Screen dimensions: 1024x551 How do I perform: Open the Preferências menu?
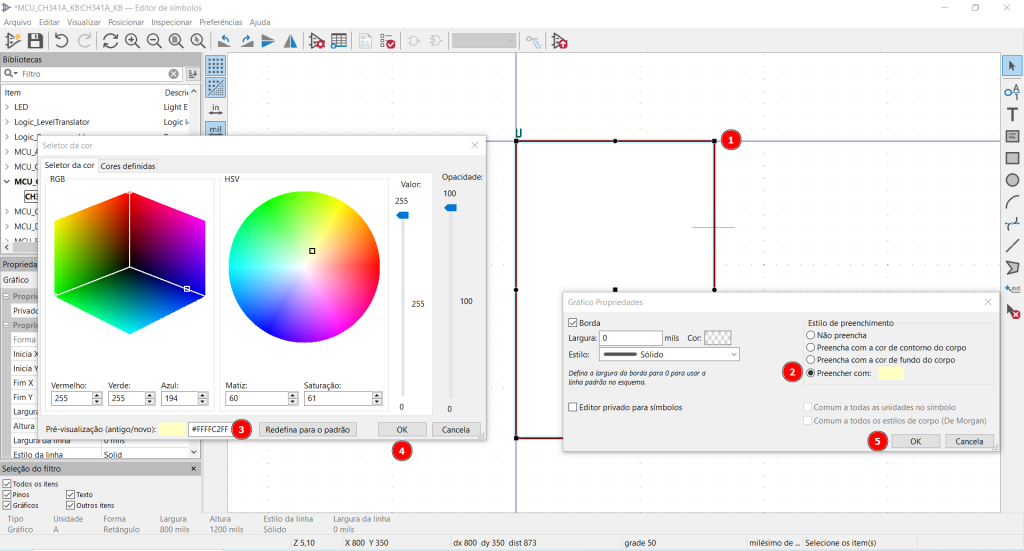220,22
